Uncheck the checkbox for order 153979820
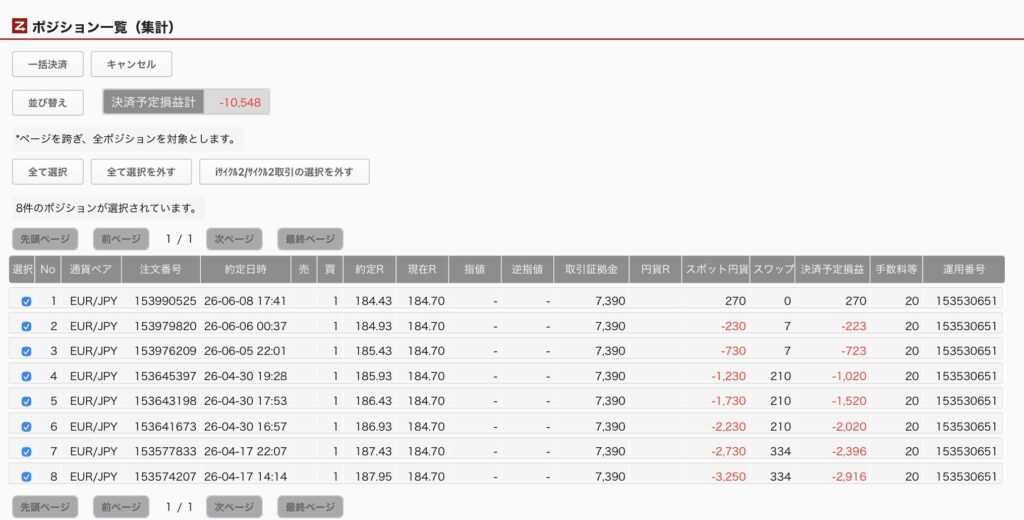The image size is (1024, 520). click(26, 326)
